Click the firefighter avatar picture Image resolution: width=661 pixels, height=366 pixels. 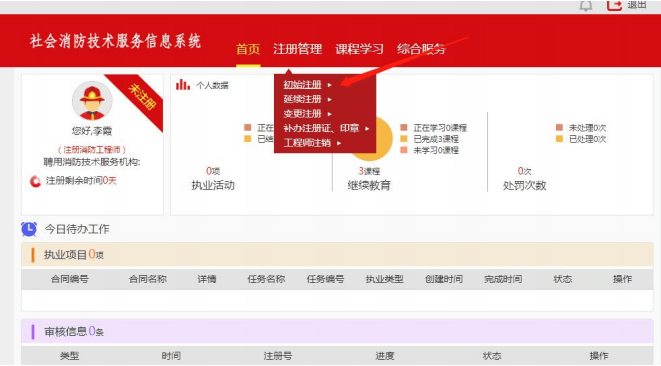[x=92, y=101]
